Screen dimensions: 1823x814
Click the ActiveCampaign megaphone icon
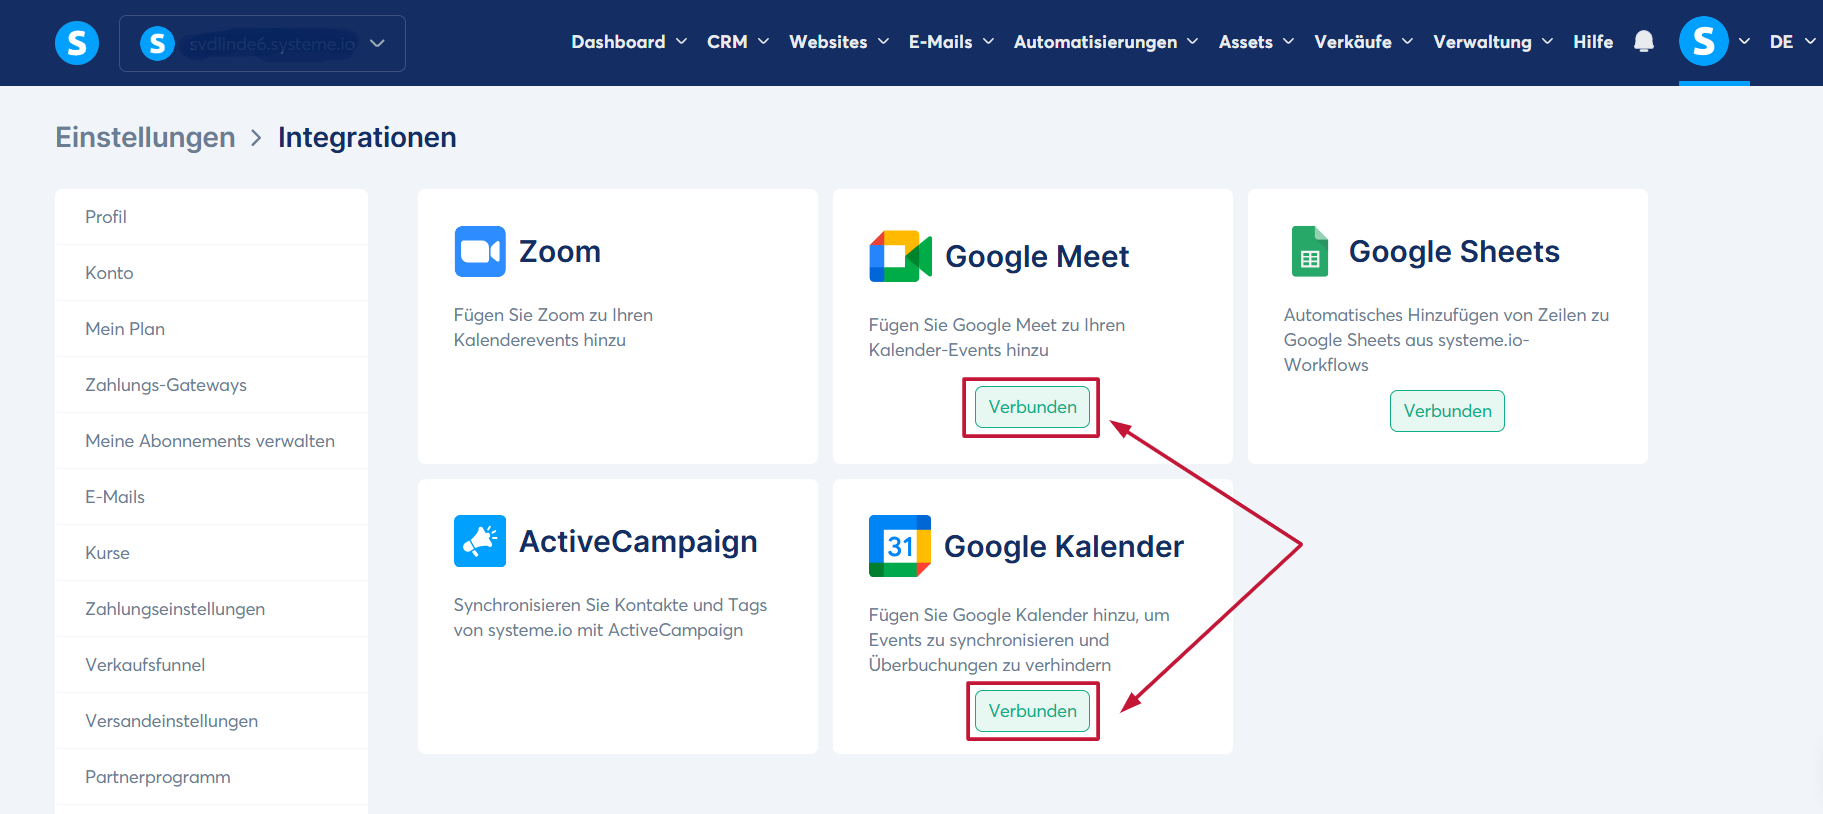[480, 541]
